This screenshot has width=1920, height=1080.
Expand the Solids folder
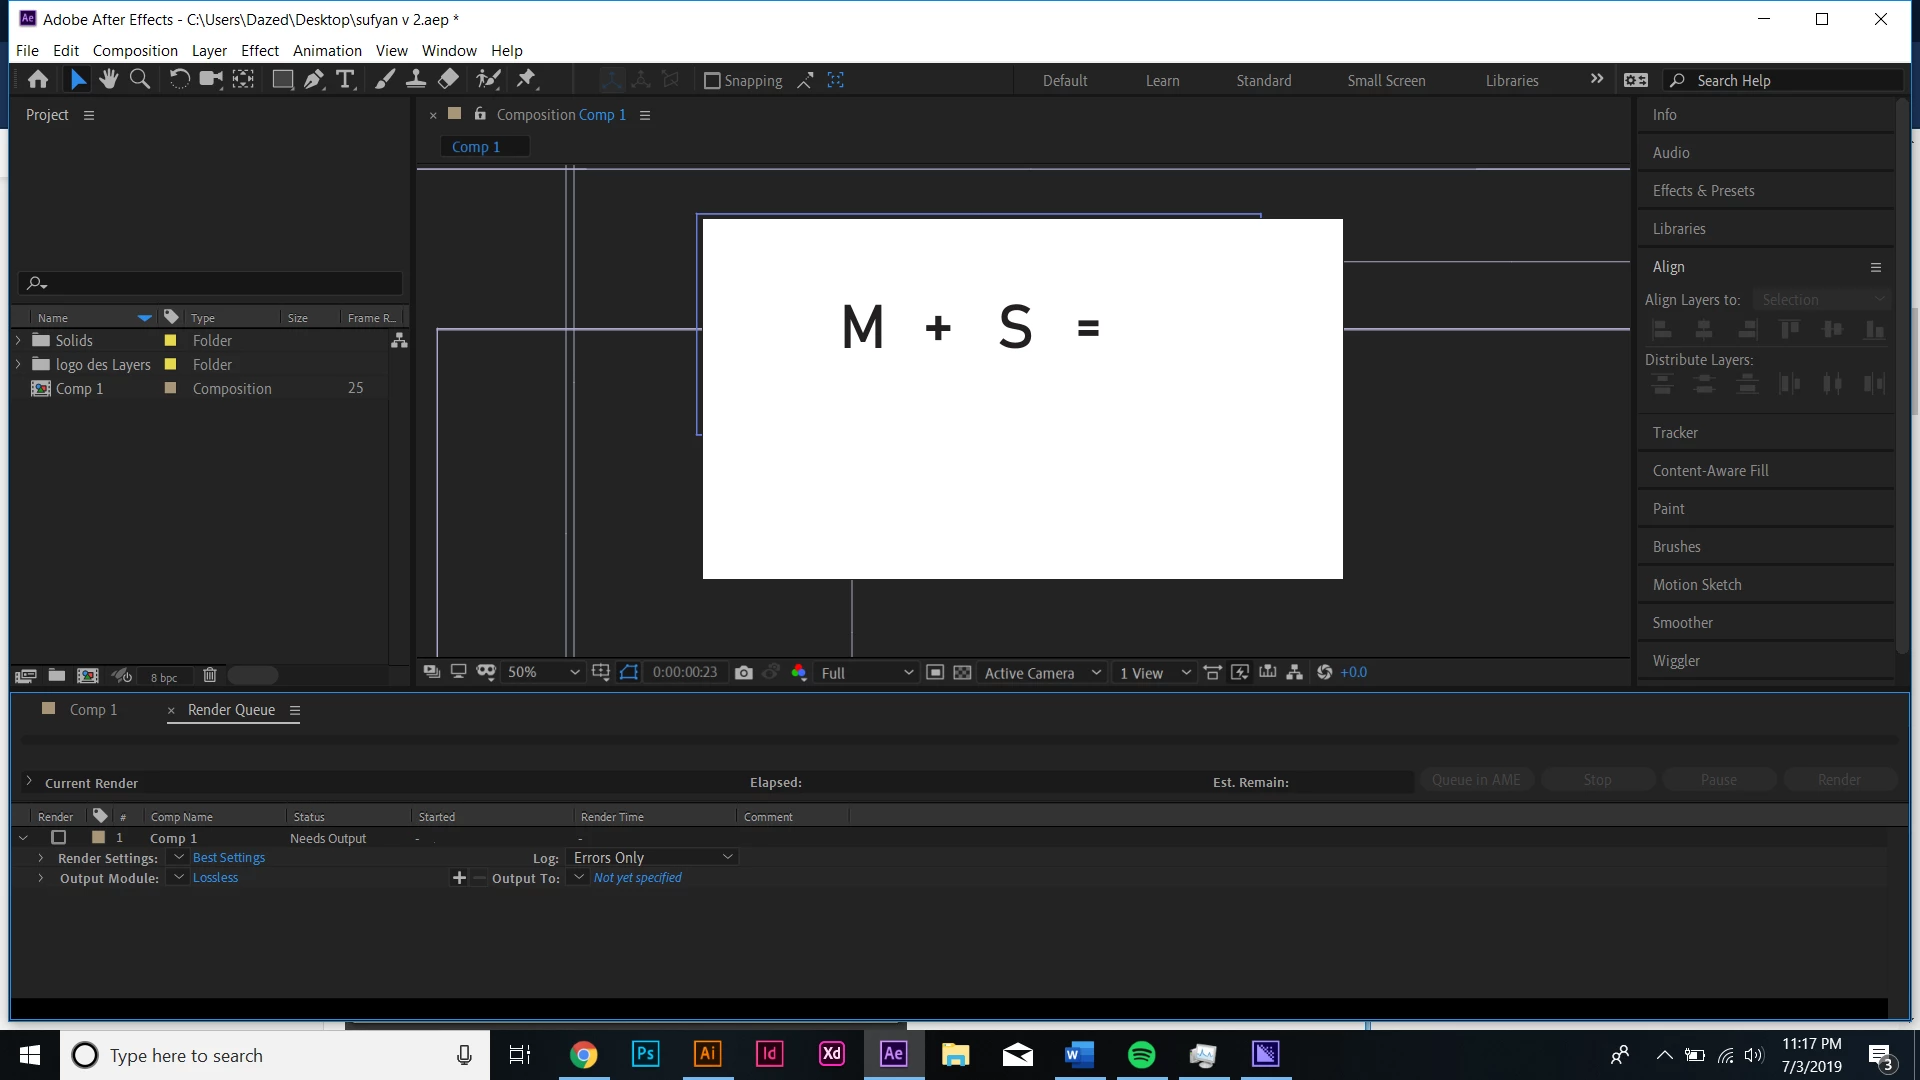coord(18,341)
